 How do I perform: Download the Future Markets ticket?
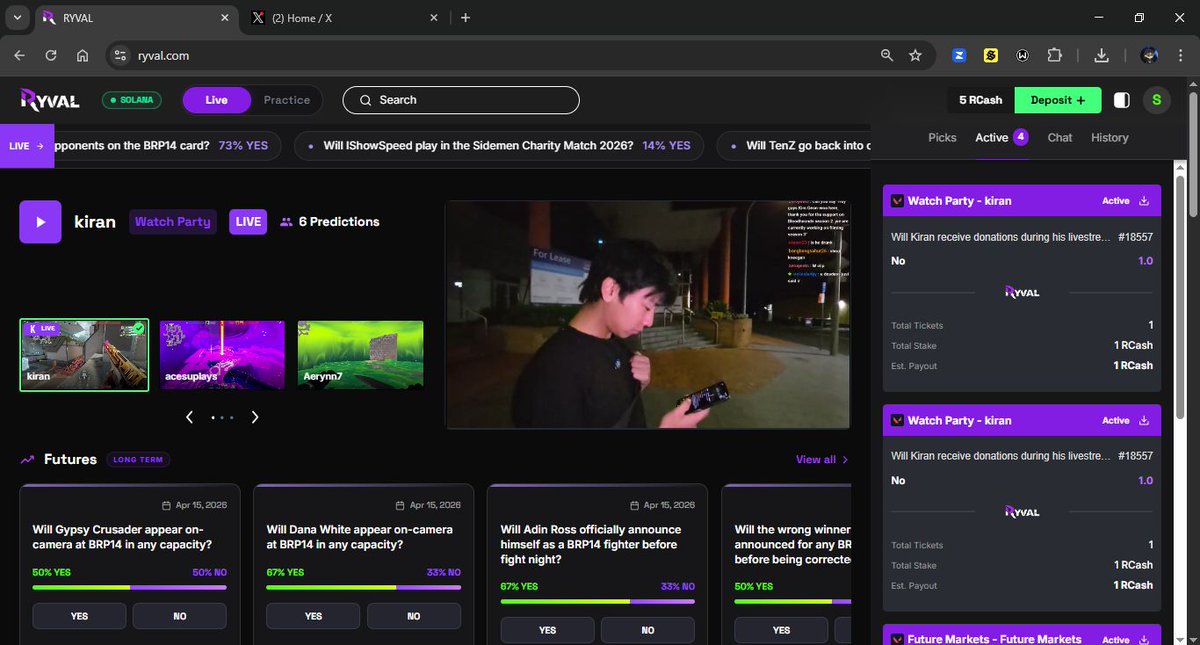tap(1144, 639)
